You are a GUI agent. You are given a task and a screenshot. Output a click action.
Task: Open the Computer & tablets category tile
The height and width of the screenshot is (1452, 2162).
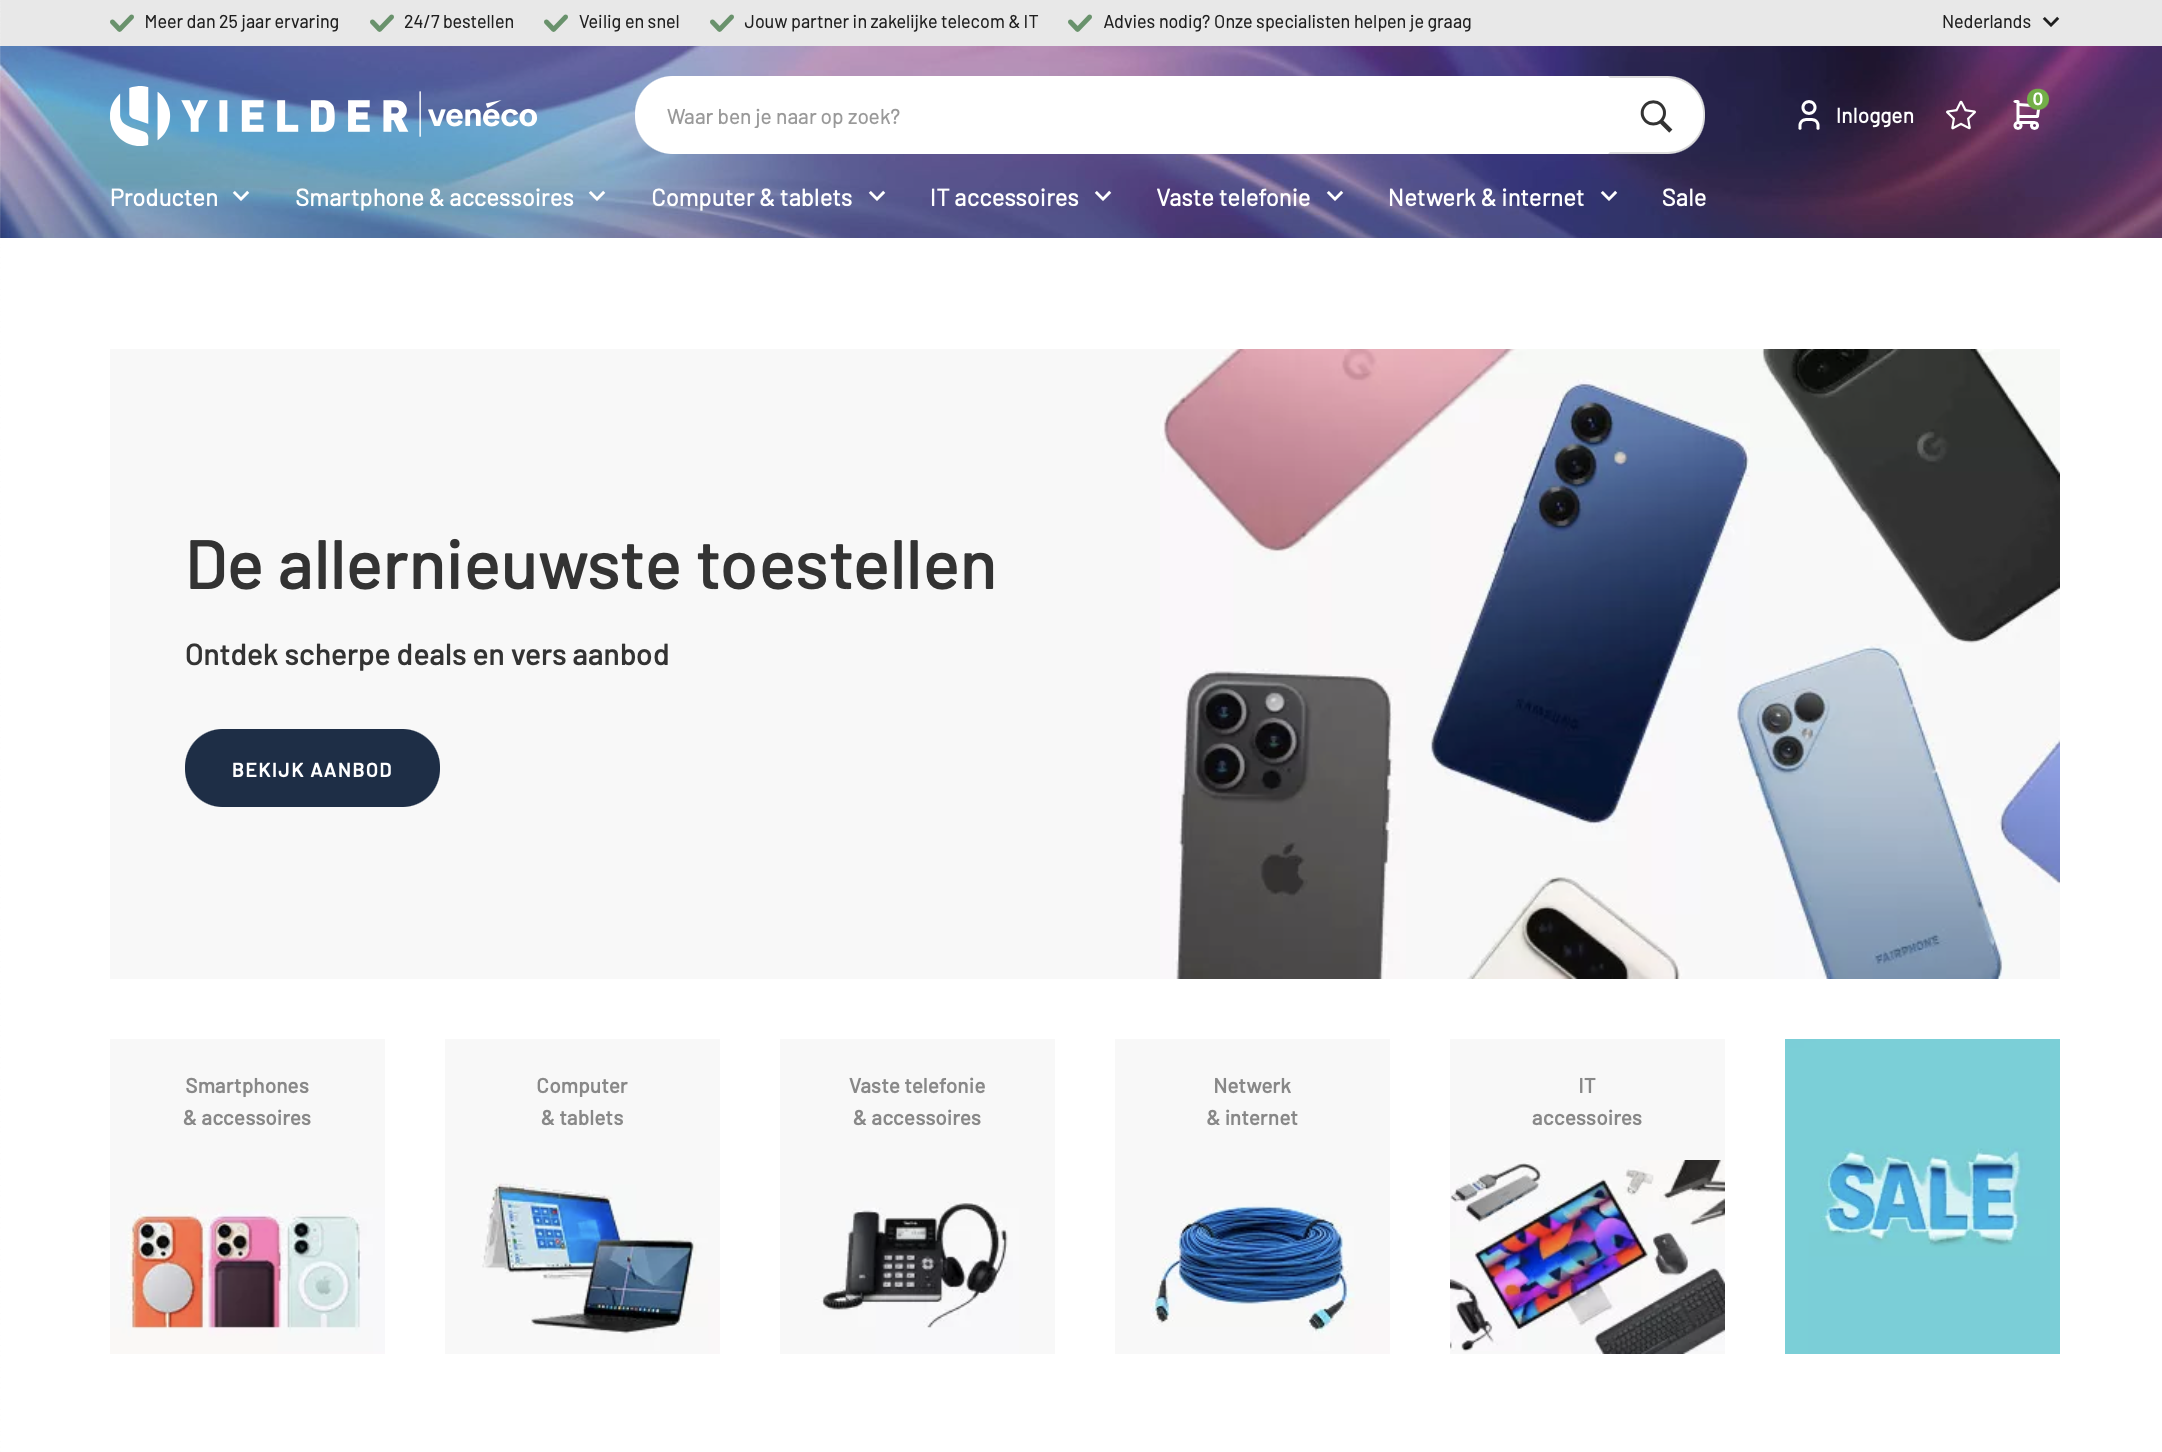[582, 1196]
